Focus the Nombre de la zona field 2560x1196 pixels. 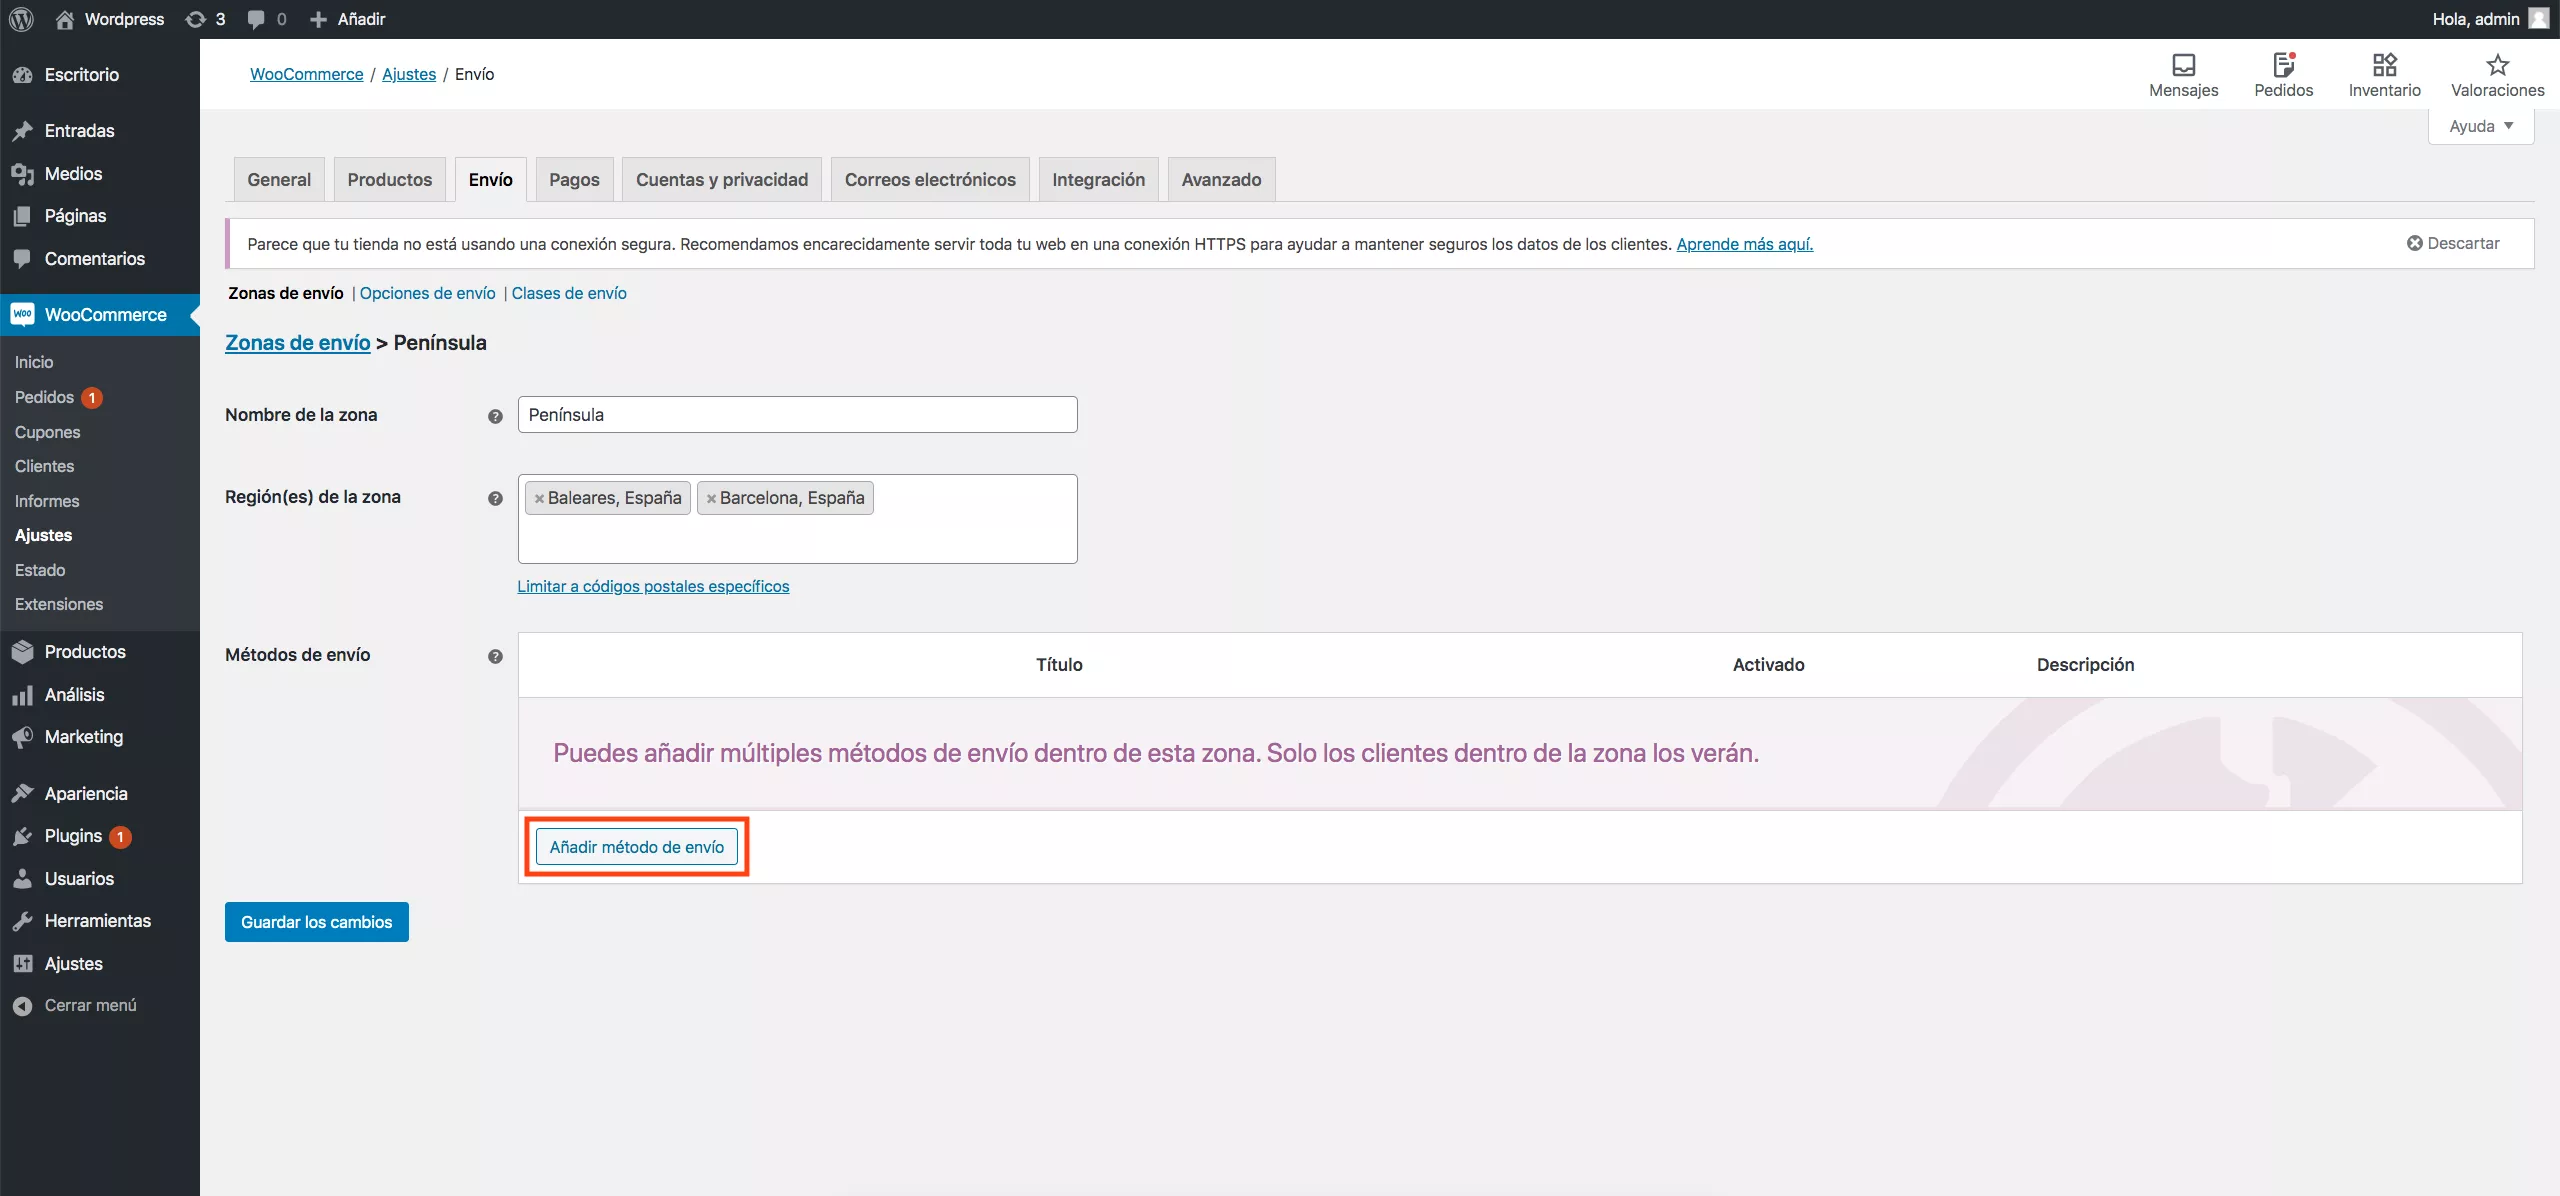(x=798, y=415)
